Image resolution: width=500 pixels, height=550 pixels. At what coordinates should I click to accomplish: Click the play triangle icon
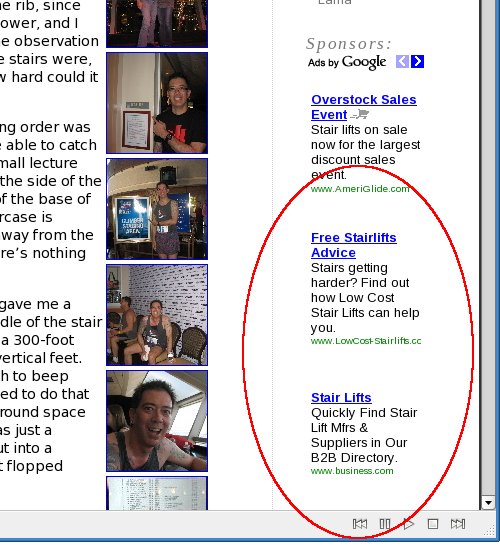click(x=408, y=524)
